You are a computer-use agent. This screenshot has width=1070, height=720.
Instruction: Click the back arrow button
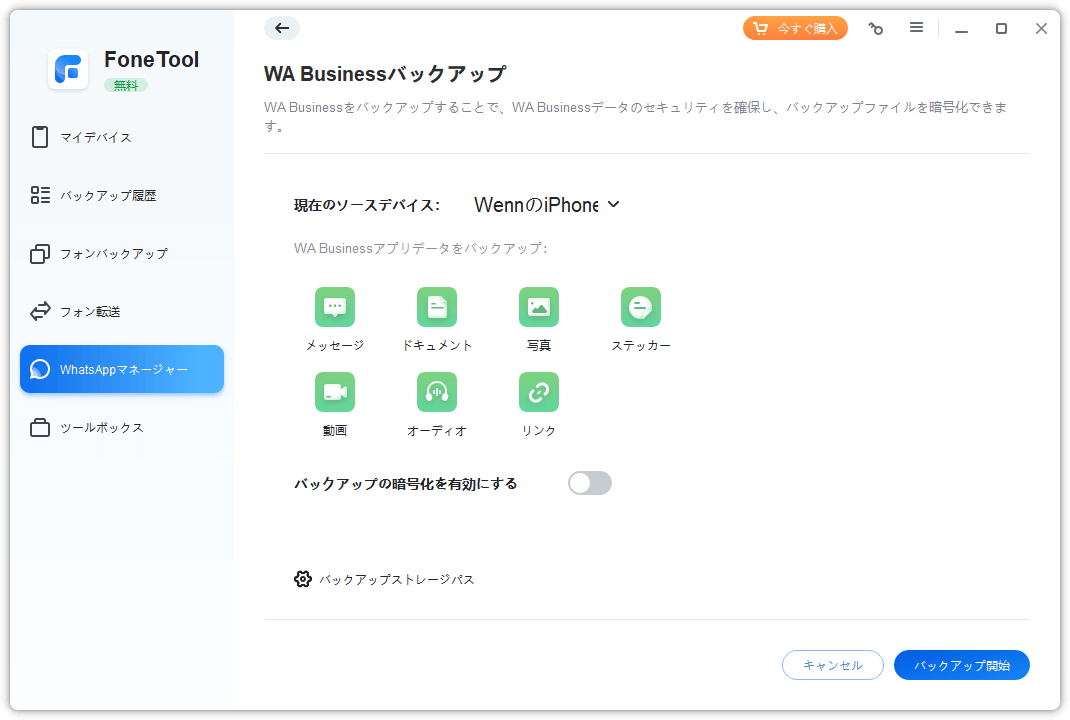[282, 28]
